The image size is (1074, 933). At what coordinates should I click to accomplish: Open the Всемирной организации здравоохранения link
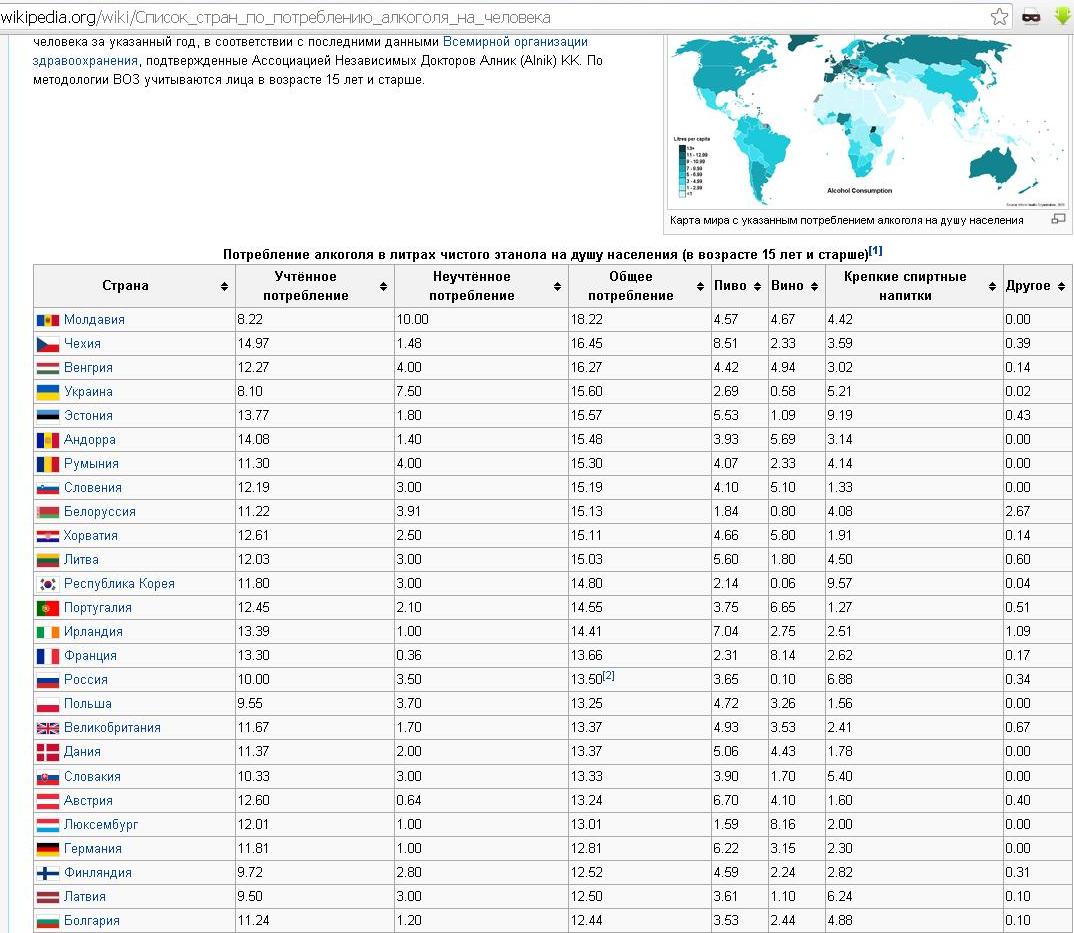(x=310, y=51)
